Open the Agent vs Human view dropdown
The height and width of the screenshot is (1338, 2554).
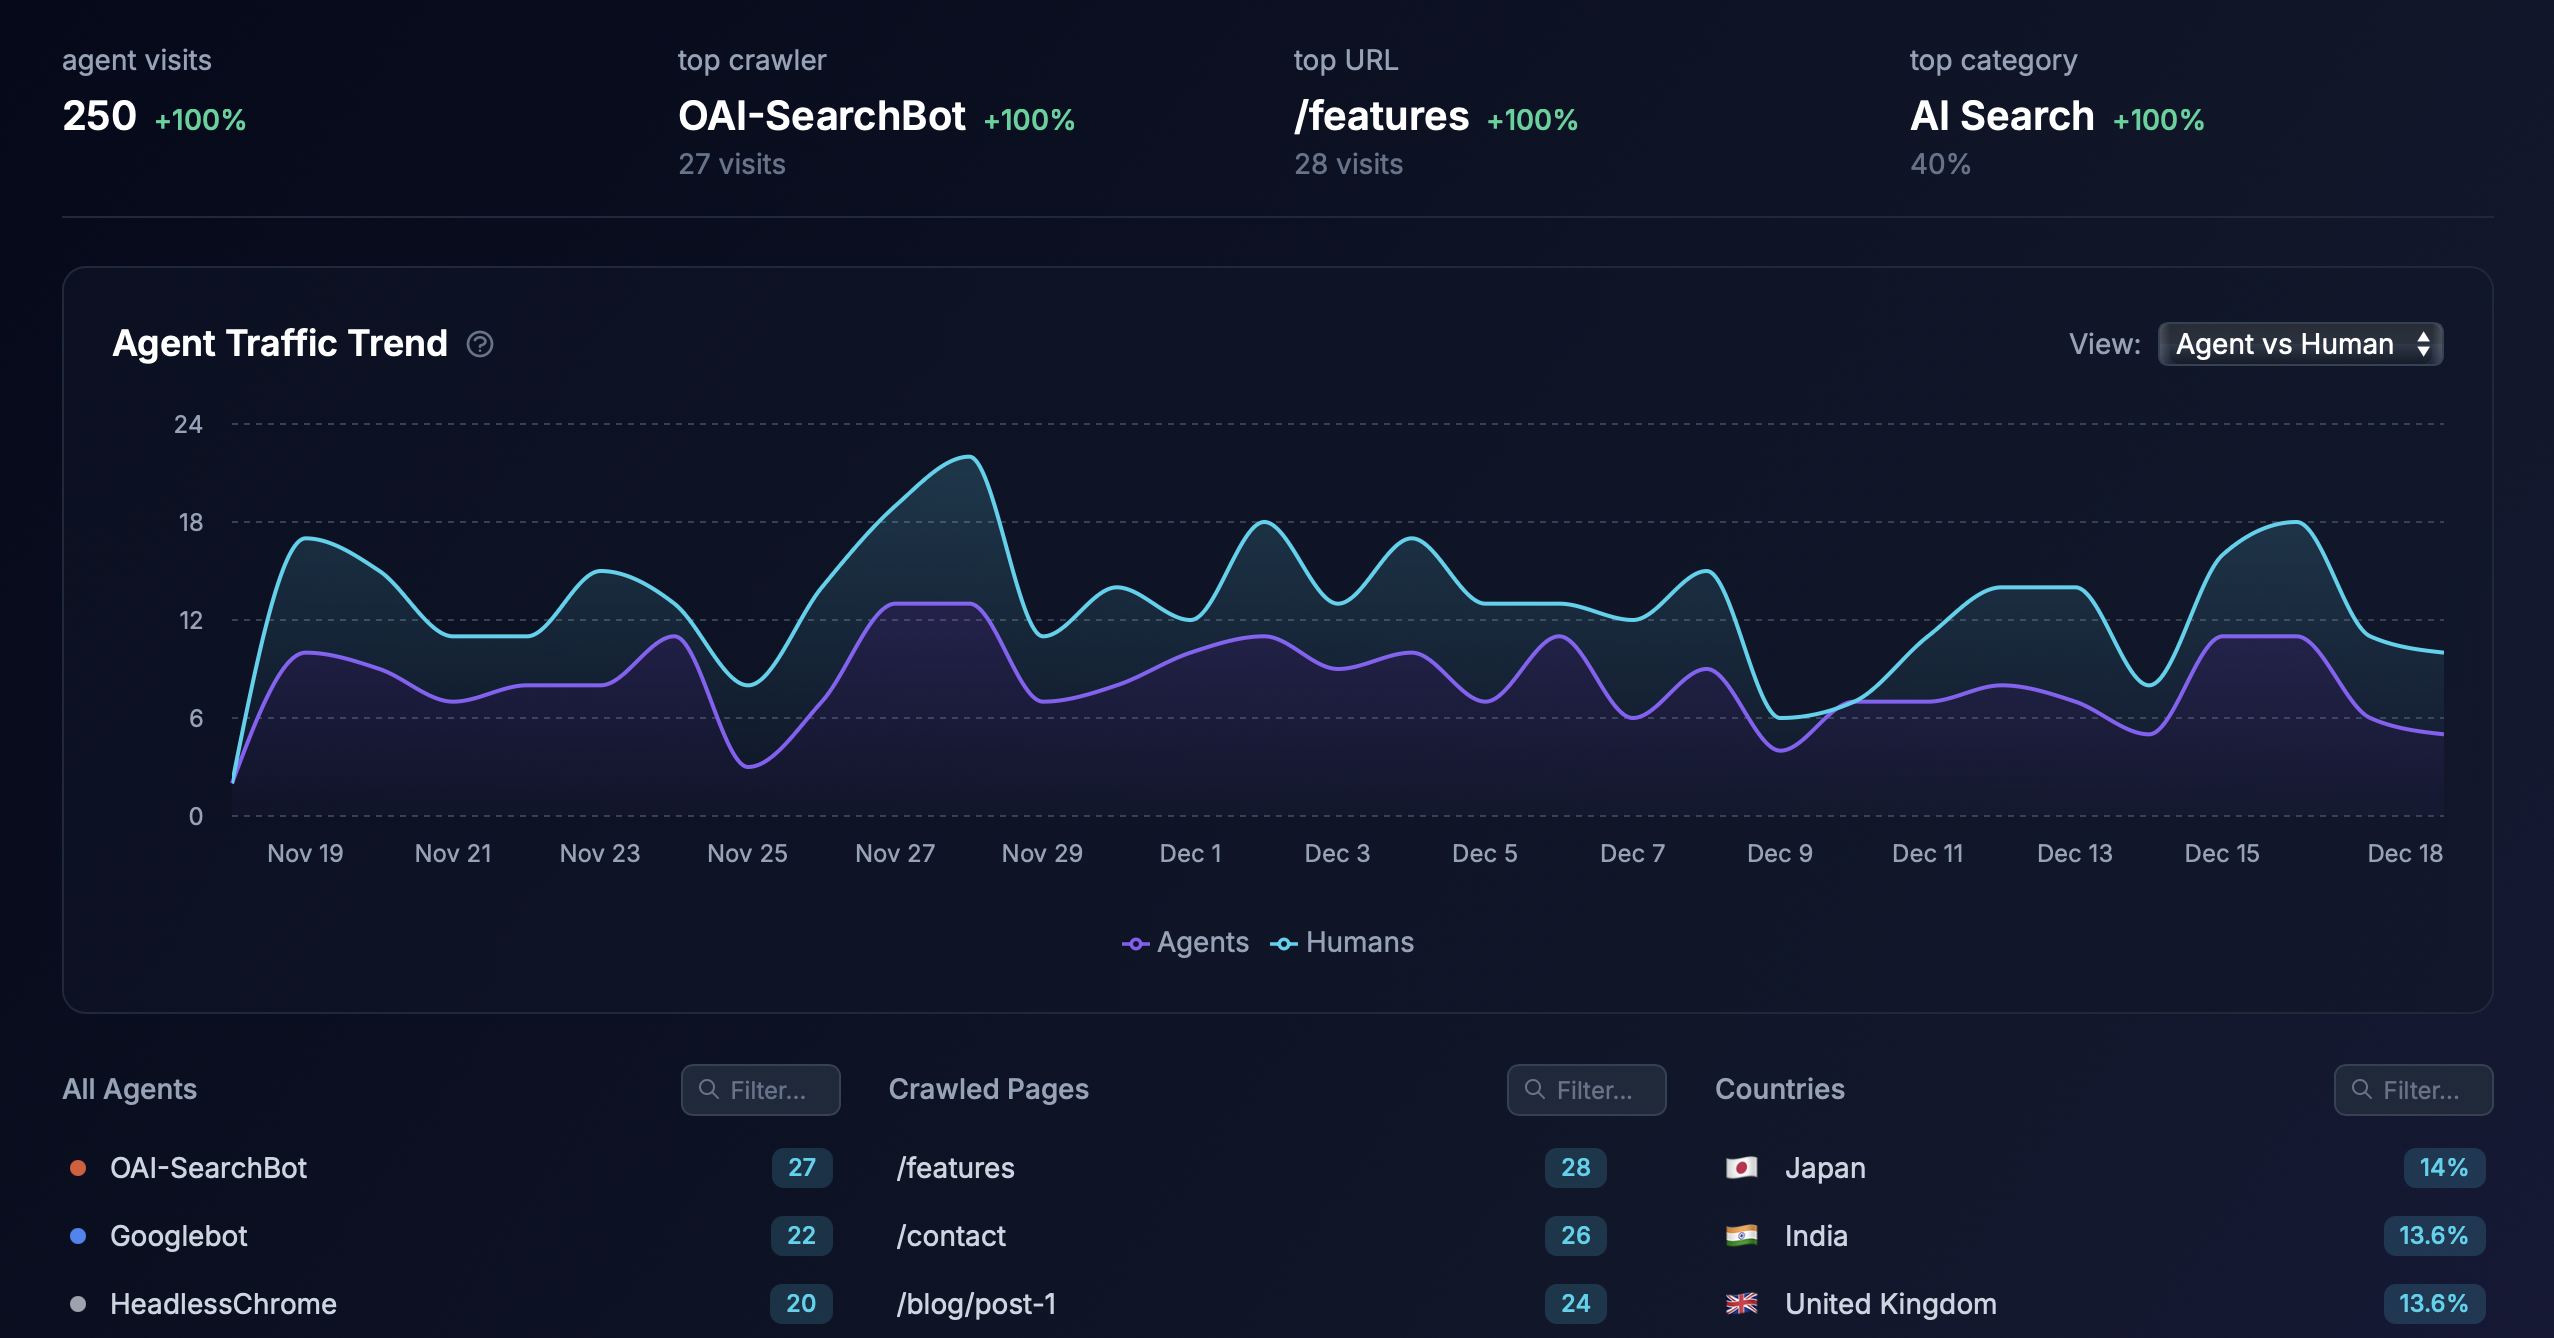point(2299,343)
